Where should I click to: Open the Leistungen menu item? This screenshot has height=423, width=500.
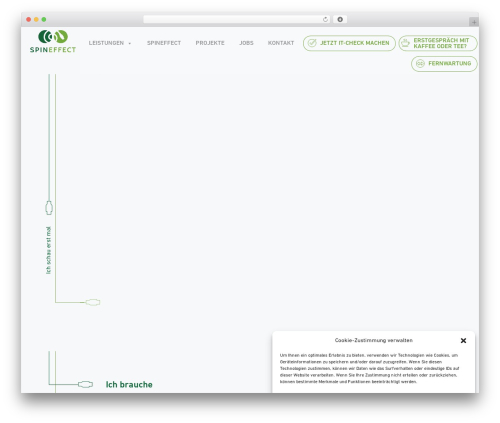pos(106,43)
